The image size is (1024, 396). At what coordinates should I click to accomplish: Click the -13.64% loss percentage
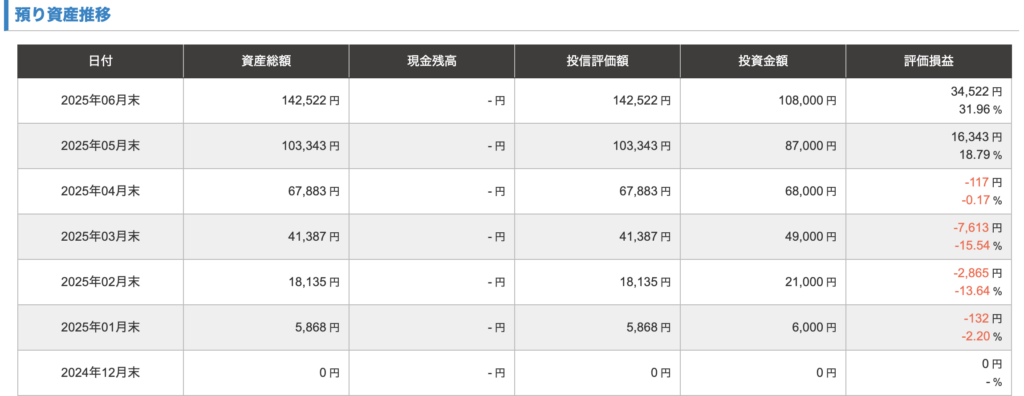(978, 291)
